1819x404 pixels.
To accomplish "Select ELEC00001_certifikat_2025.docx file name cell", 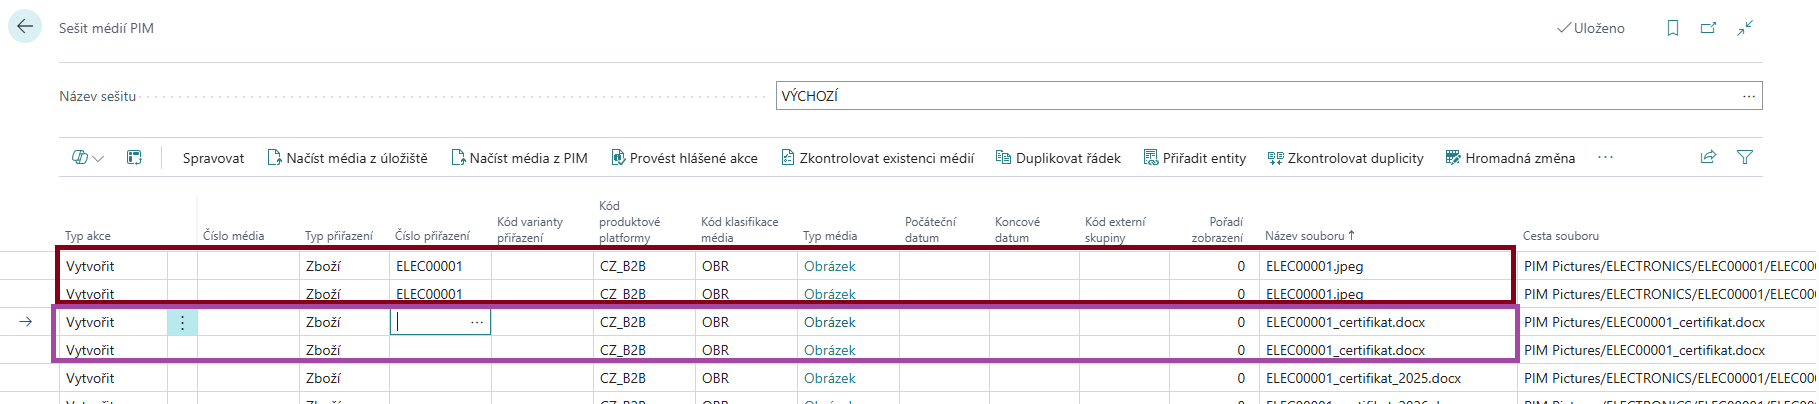I will (1363, 378).
